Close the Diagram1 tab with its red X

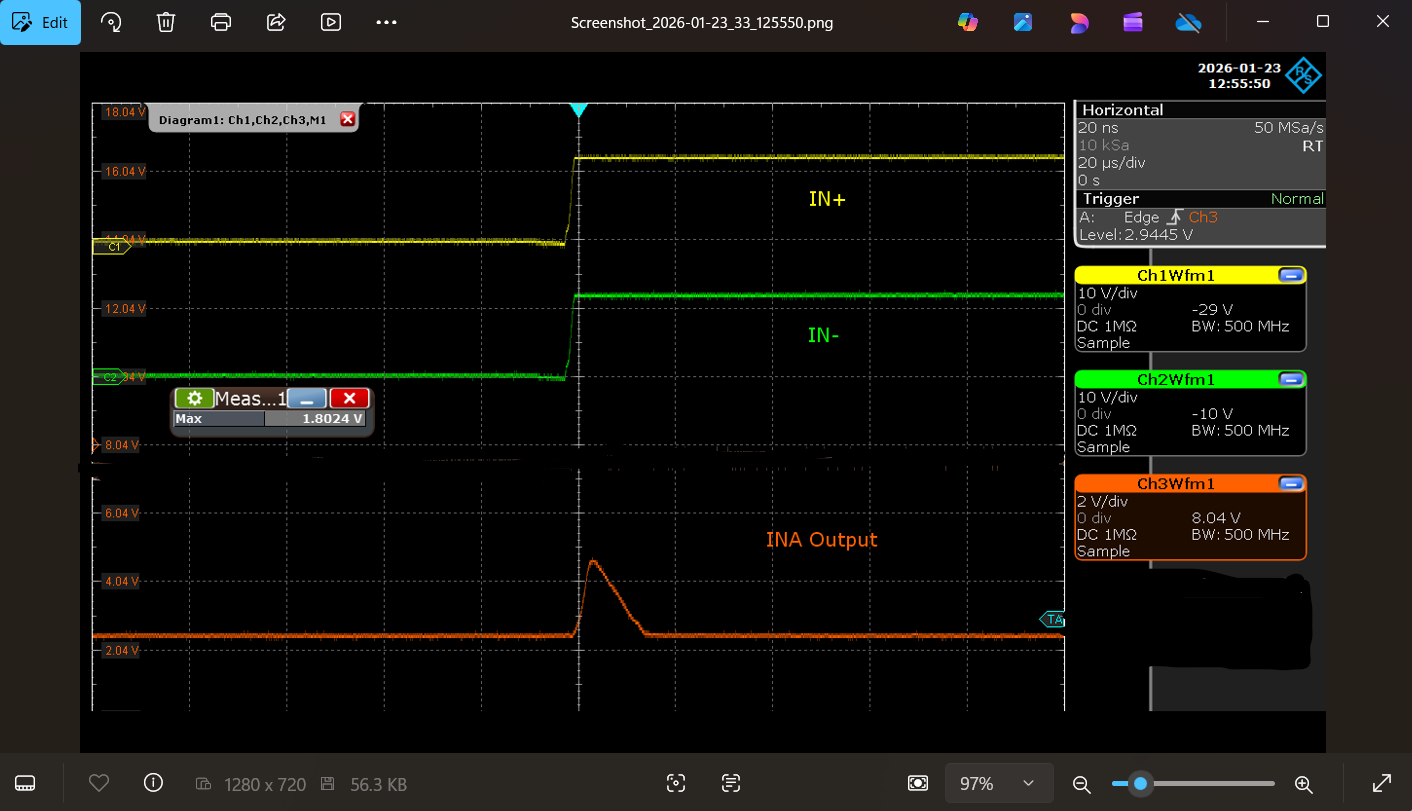point(347,119)
